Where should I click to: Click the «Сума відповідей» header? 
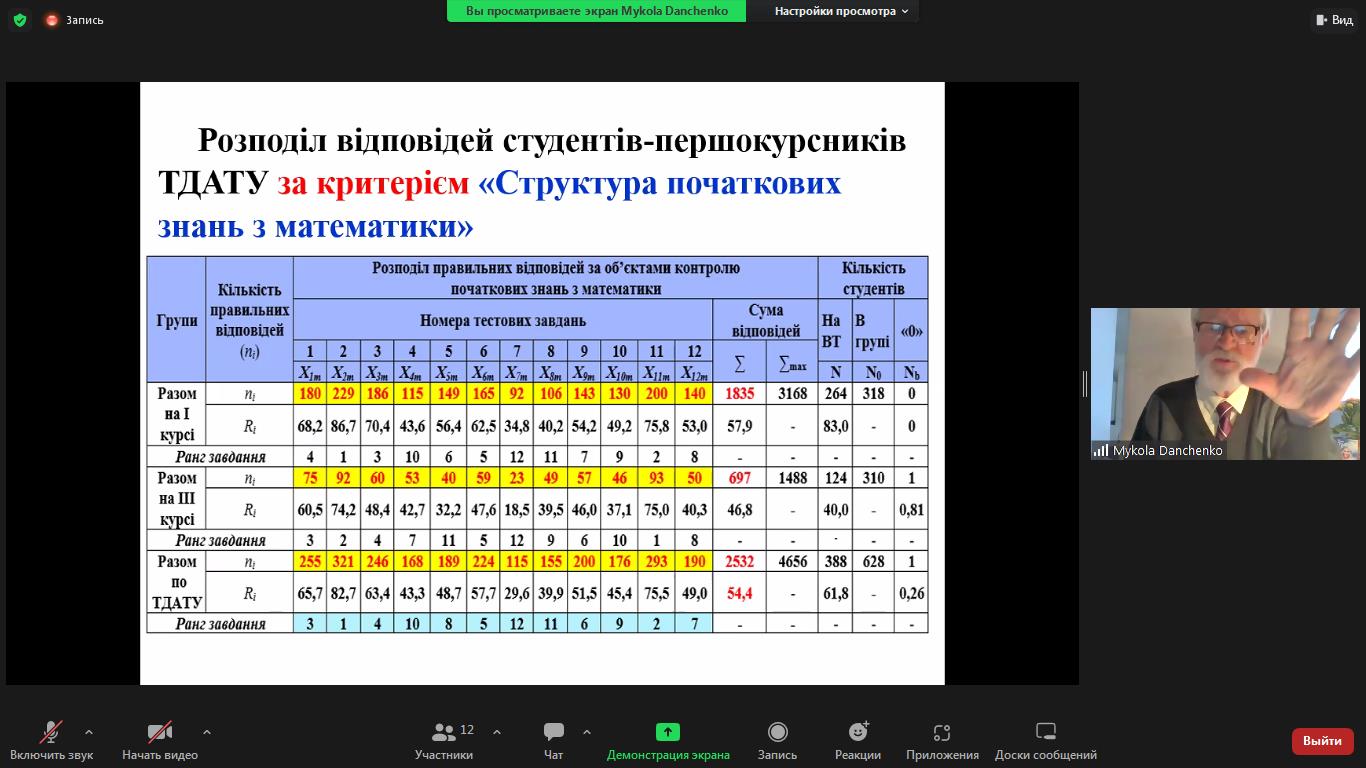(x=766, y=320)
